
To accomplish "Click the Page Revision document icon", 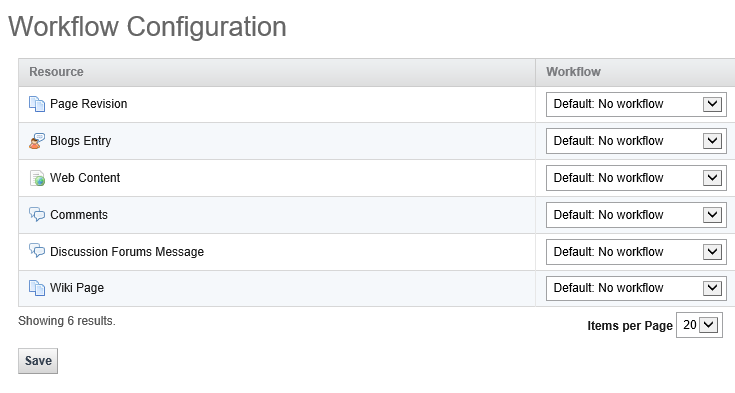I will 37,104.
